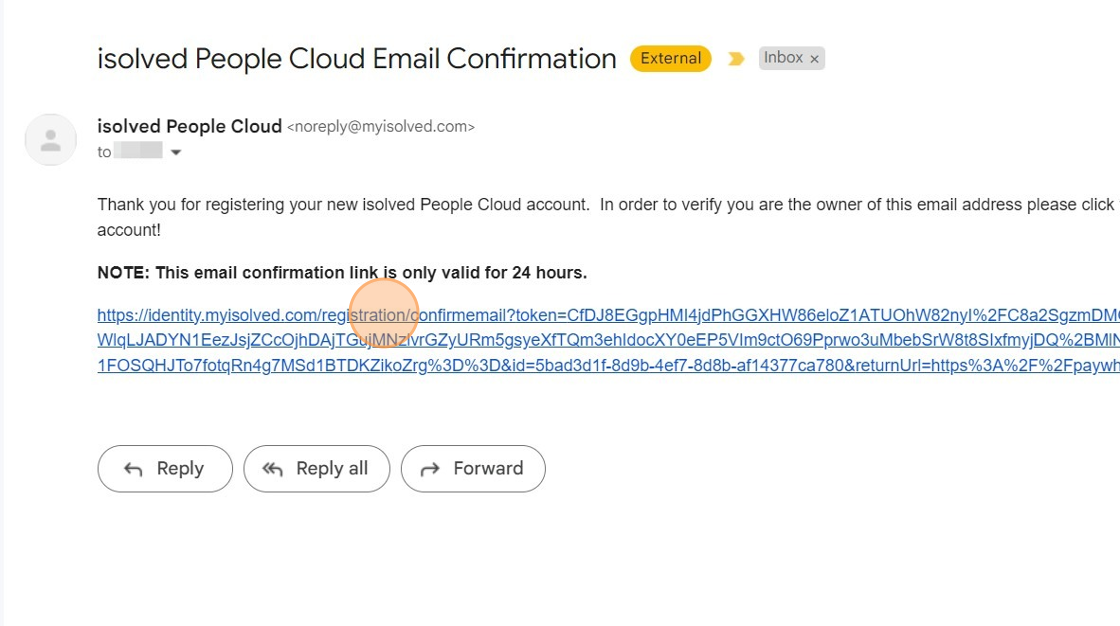This screenshot has height=626, width=1120.
Task: Click the email subject heading
Action: 356,59
